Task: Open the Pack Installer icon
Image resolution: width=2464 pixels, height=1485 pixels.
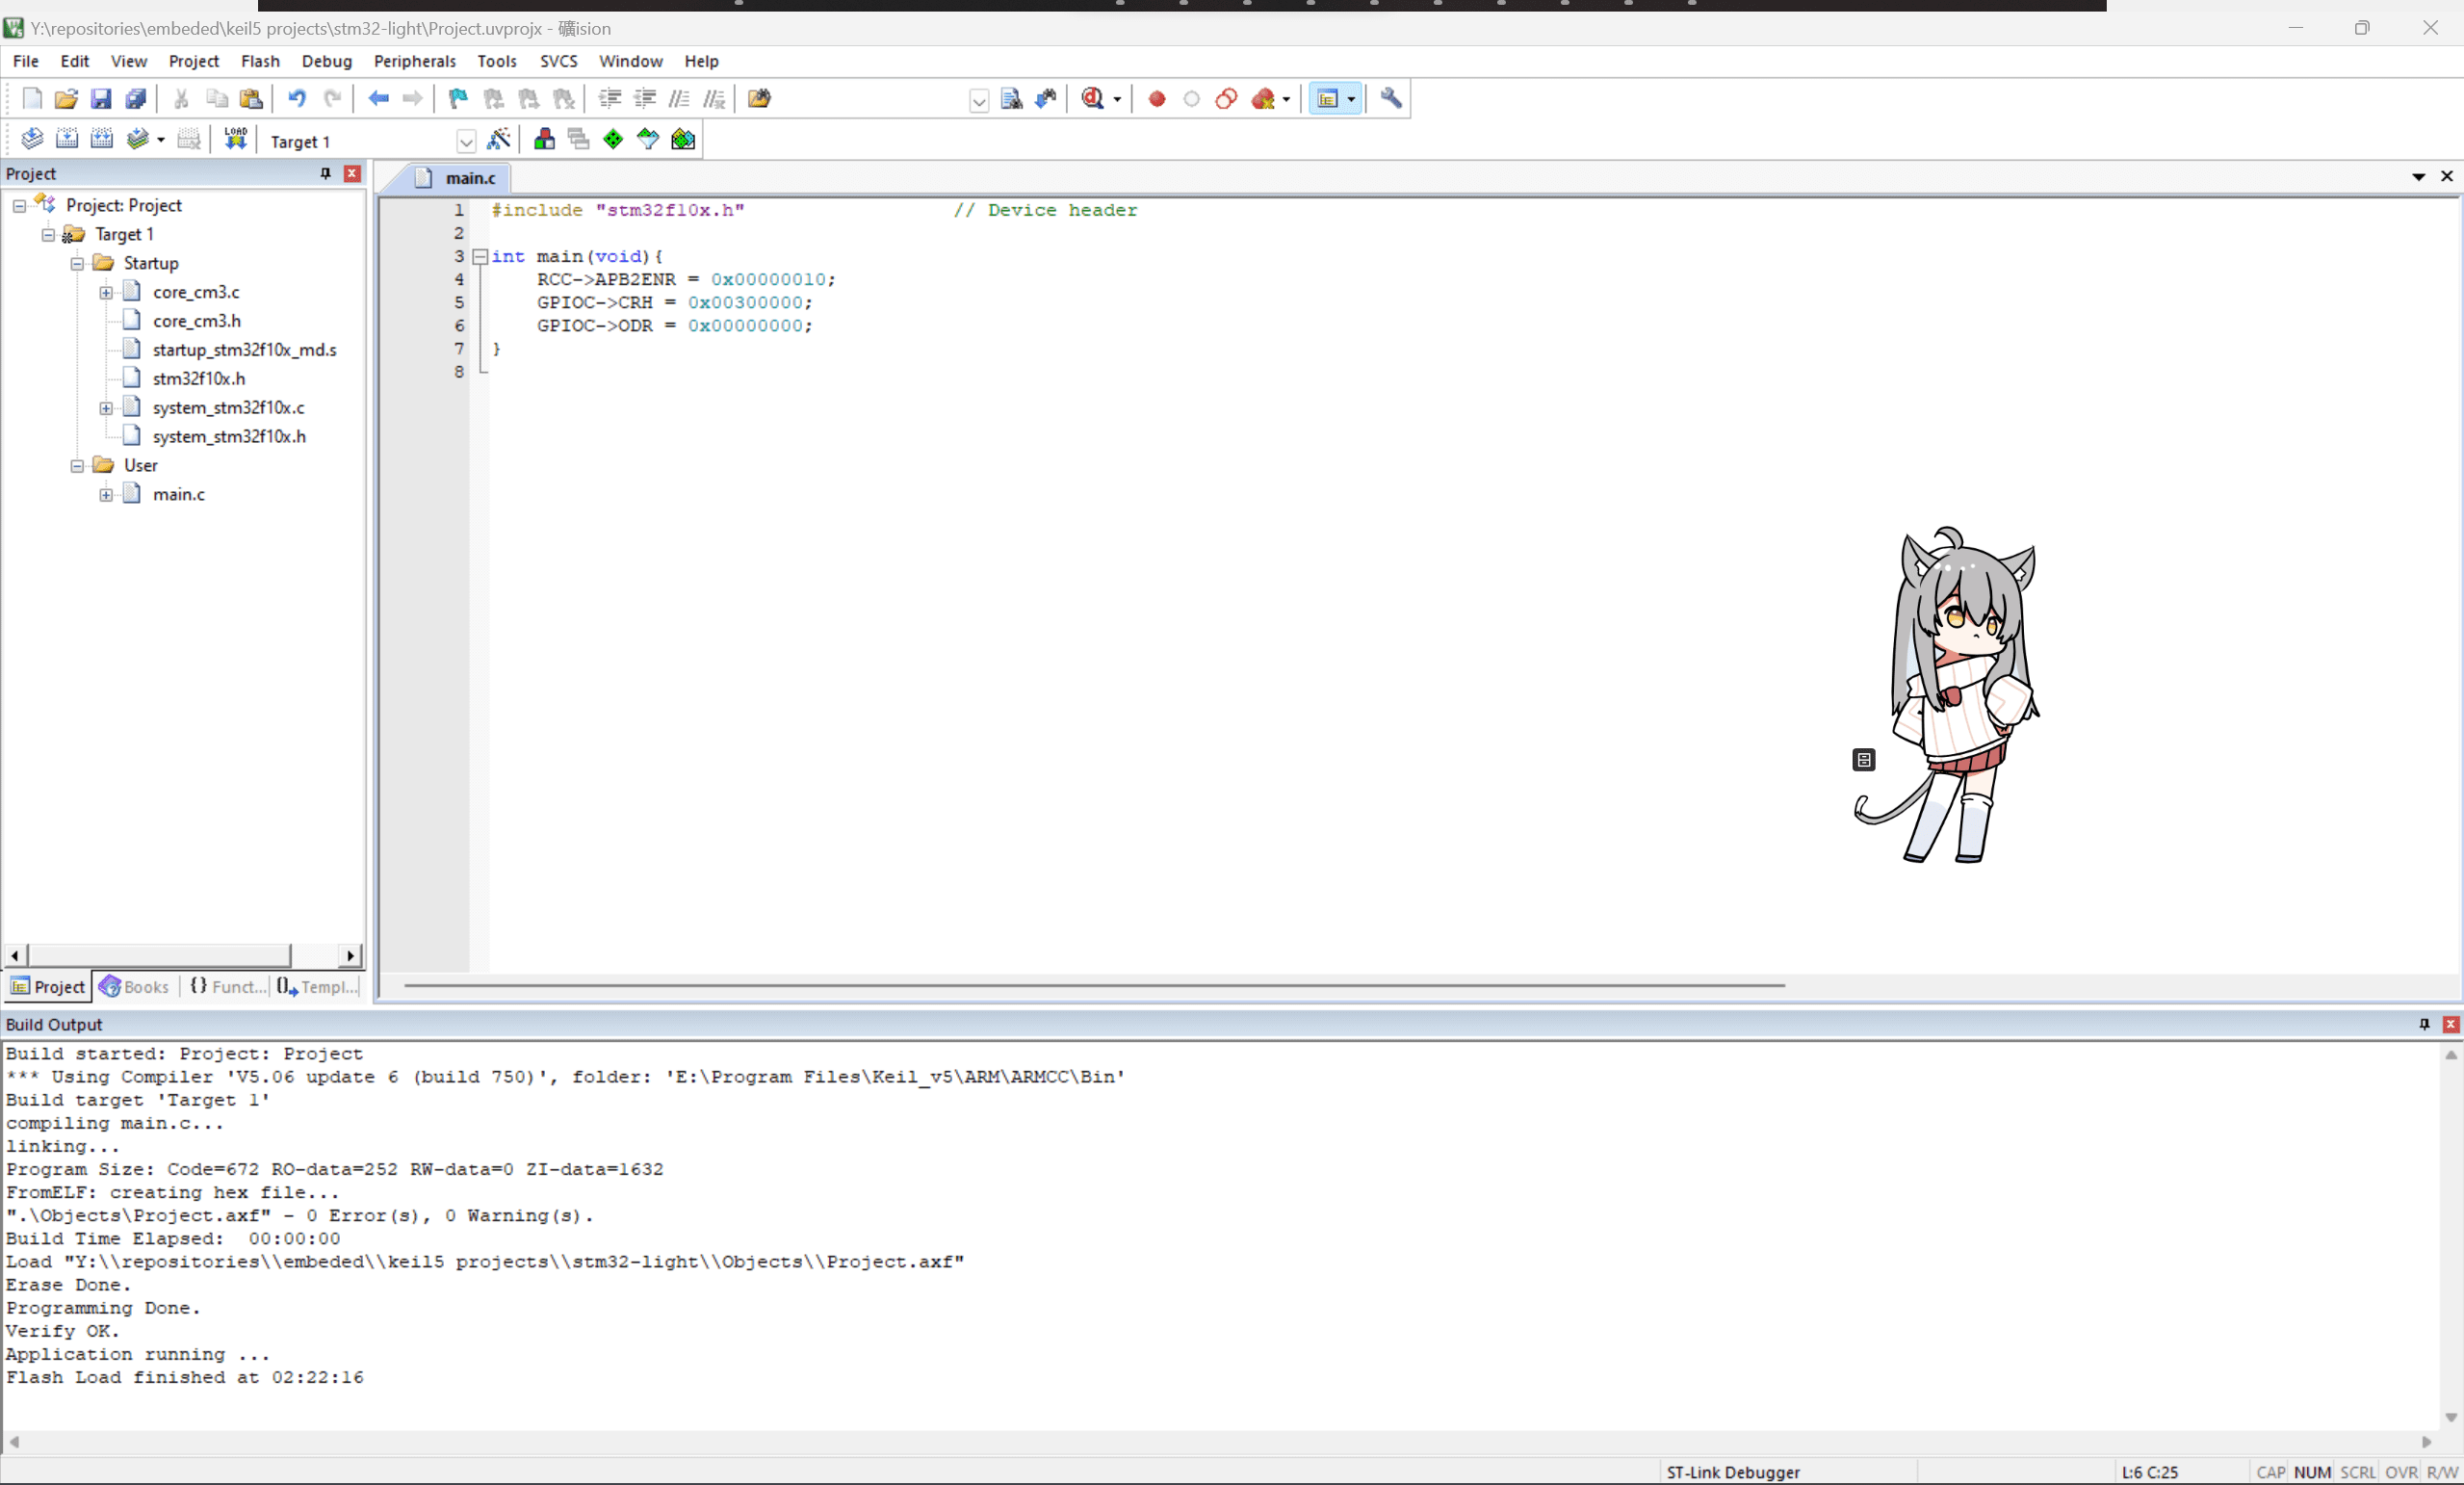Action: pyautogui.click(x=683, y=139)
